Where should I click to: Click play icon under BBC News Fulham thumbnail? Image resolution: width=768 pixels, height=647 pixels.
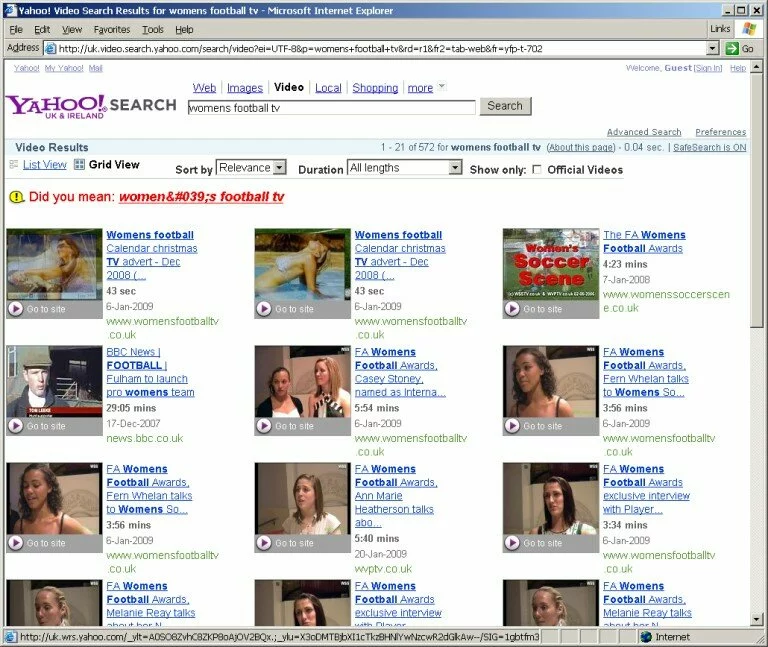[x=16, y=426]
